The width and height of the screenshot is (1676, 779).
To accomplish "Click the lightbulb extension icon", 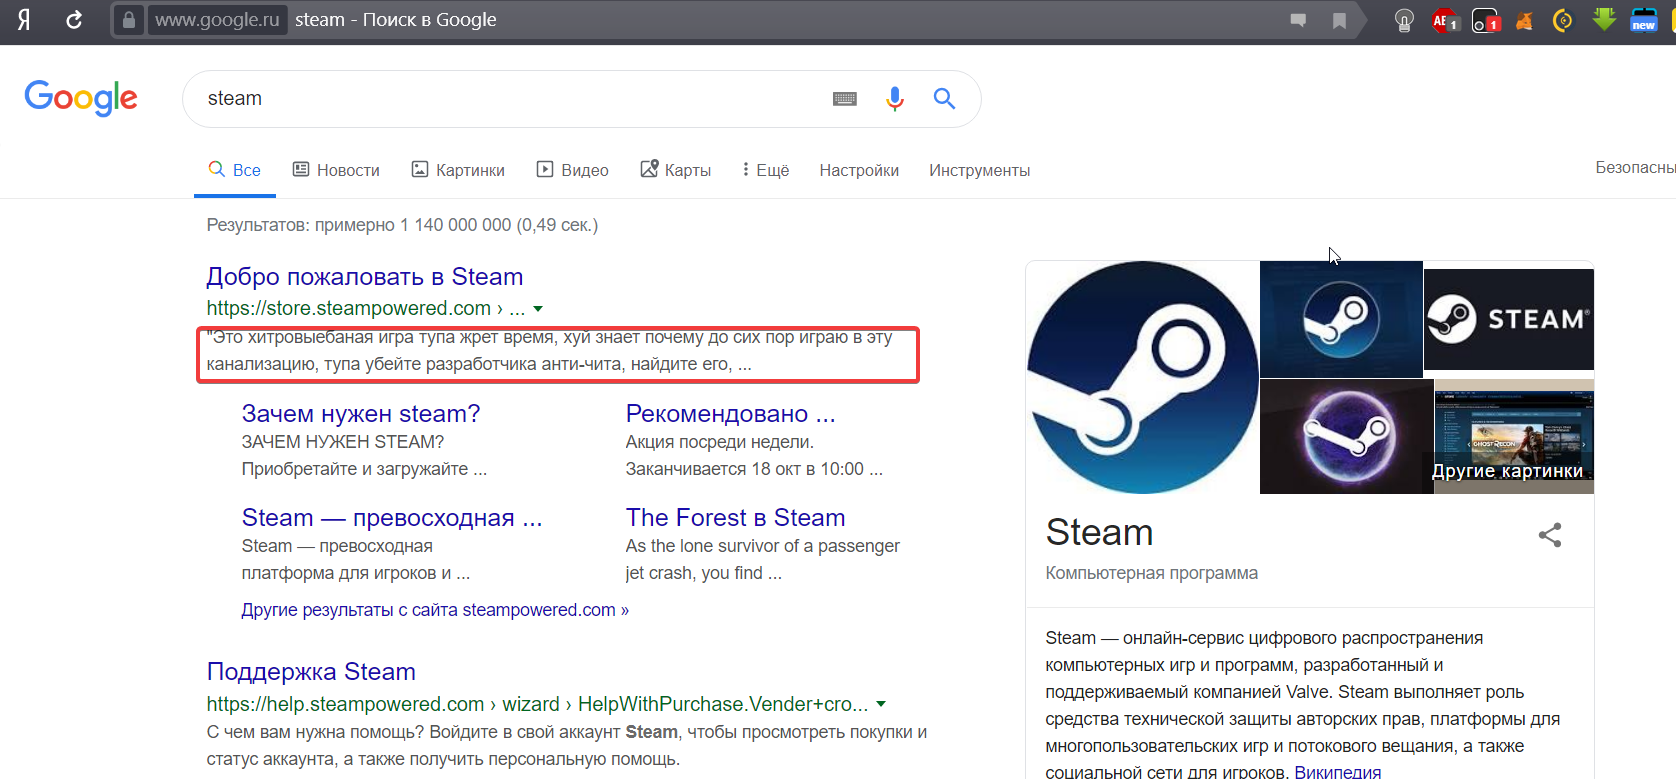I will 1404,20.
